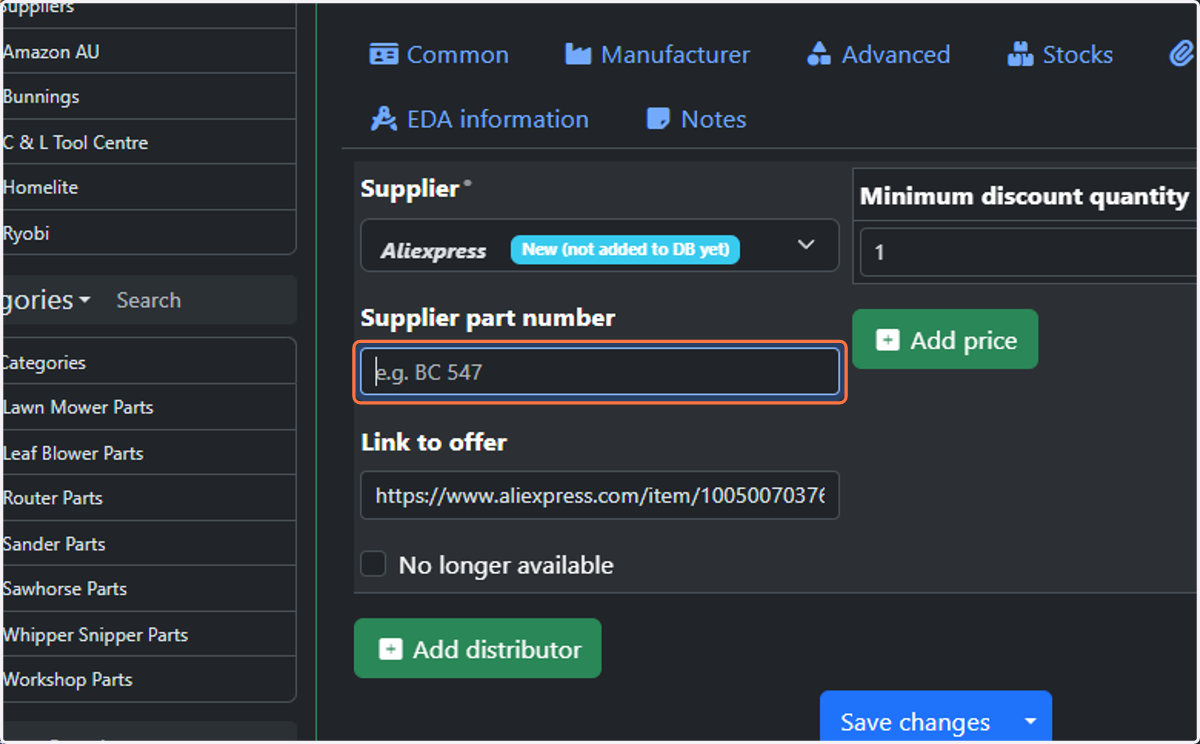
Task: Select Whipper Snipper Parts category
Action: [x=148, y=634]
